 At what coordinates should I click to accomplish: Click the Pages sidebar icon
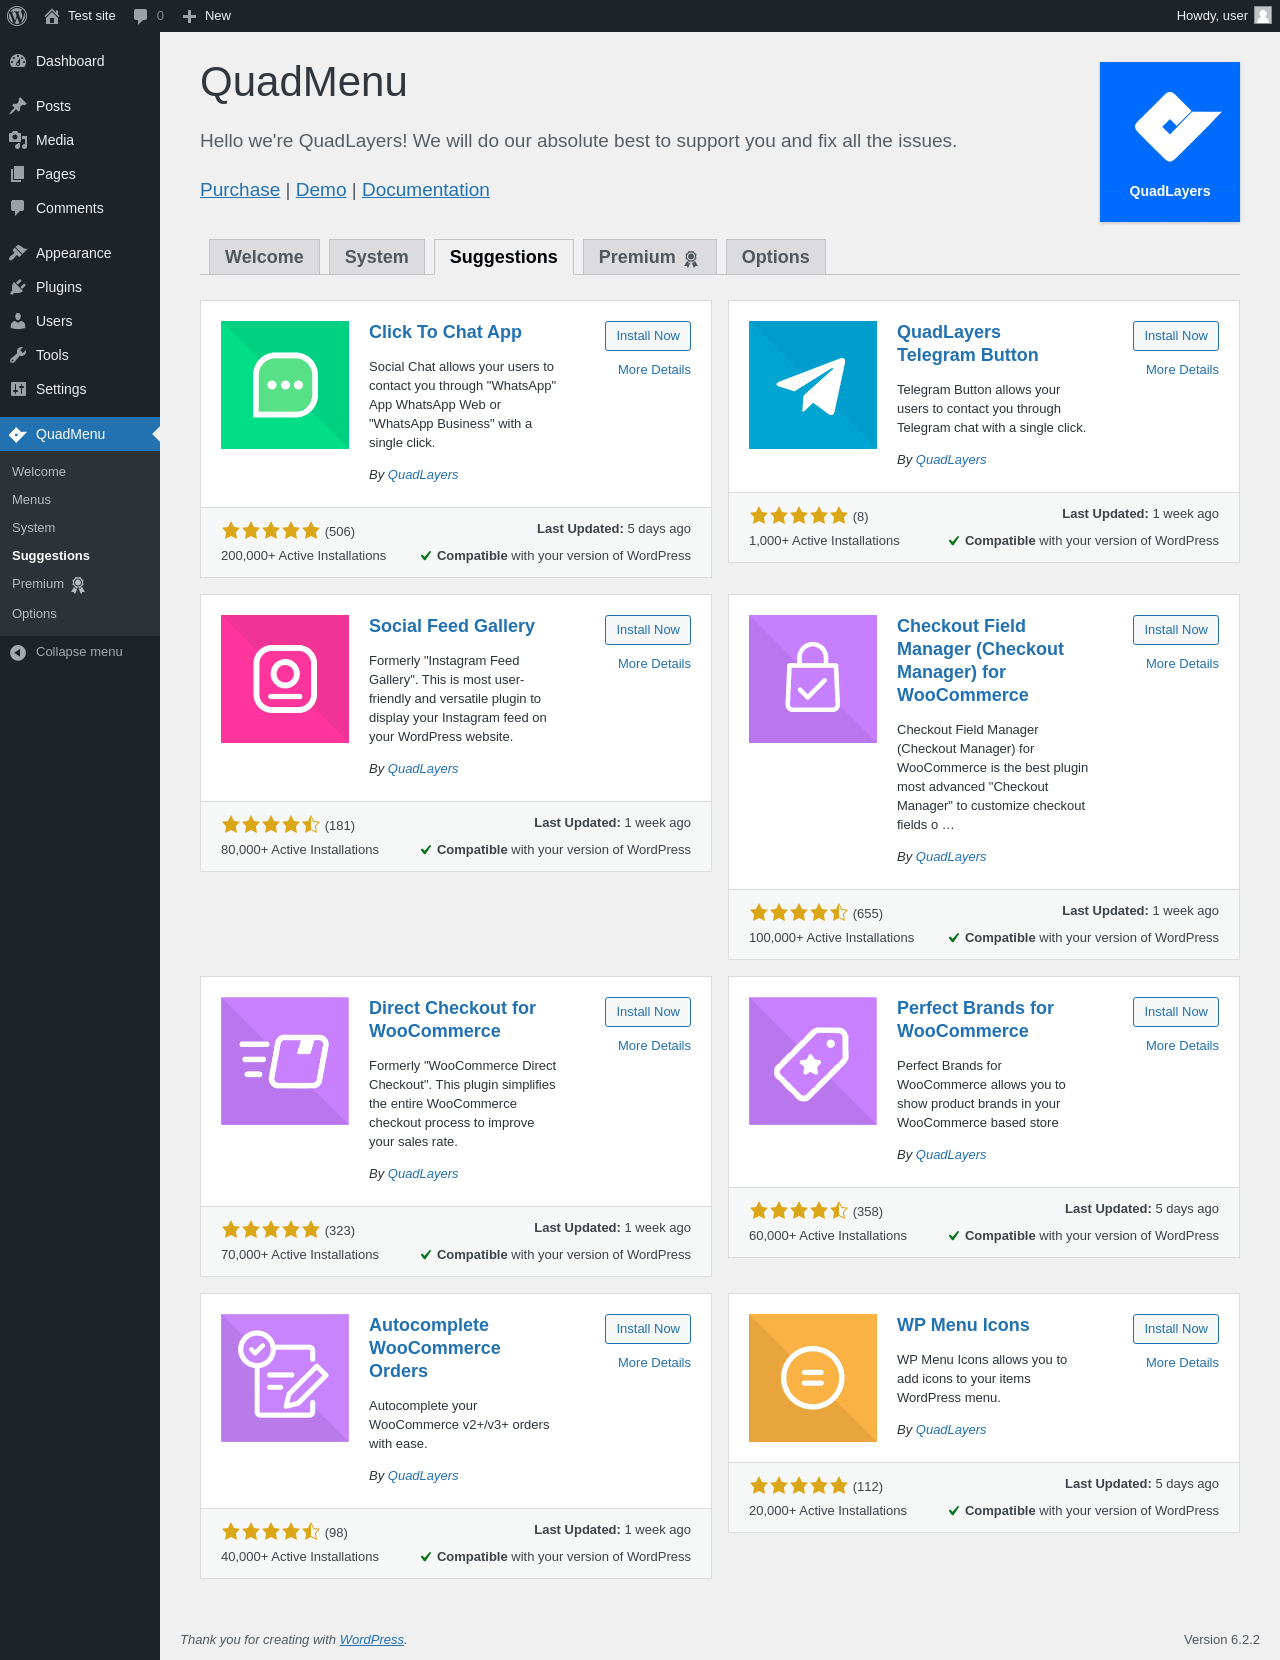[18, 174]
